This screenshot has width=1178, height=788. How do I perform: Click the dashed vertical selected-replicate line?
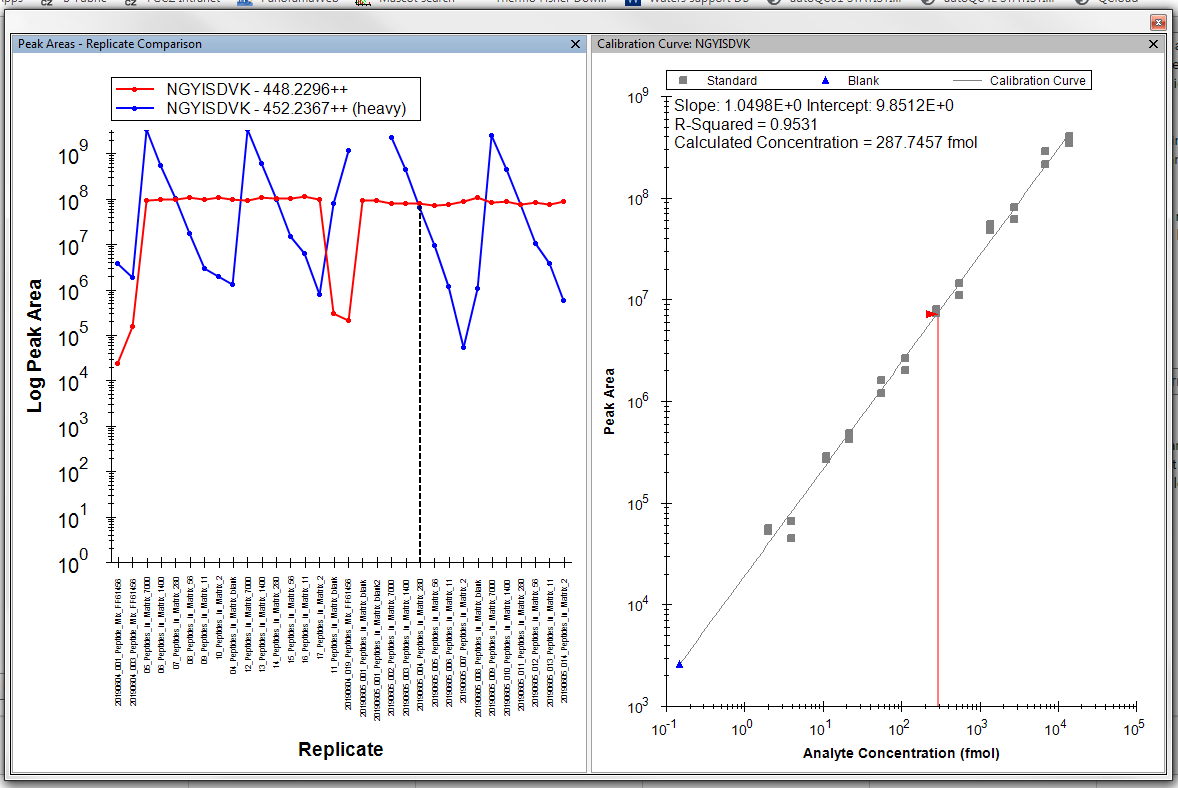[420, 400]
